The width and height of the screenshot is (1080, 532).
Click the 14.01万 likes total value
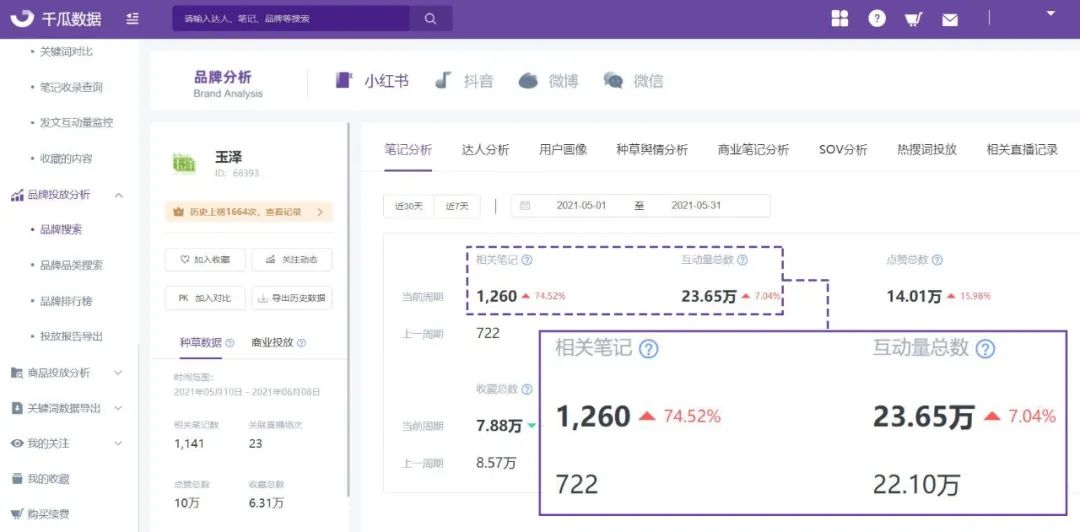click(x=914, y=297)
